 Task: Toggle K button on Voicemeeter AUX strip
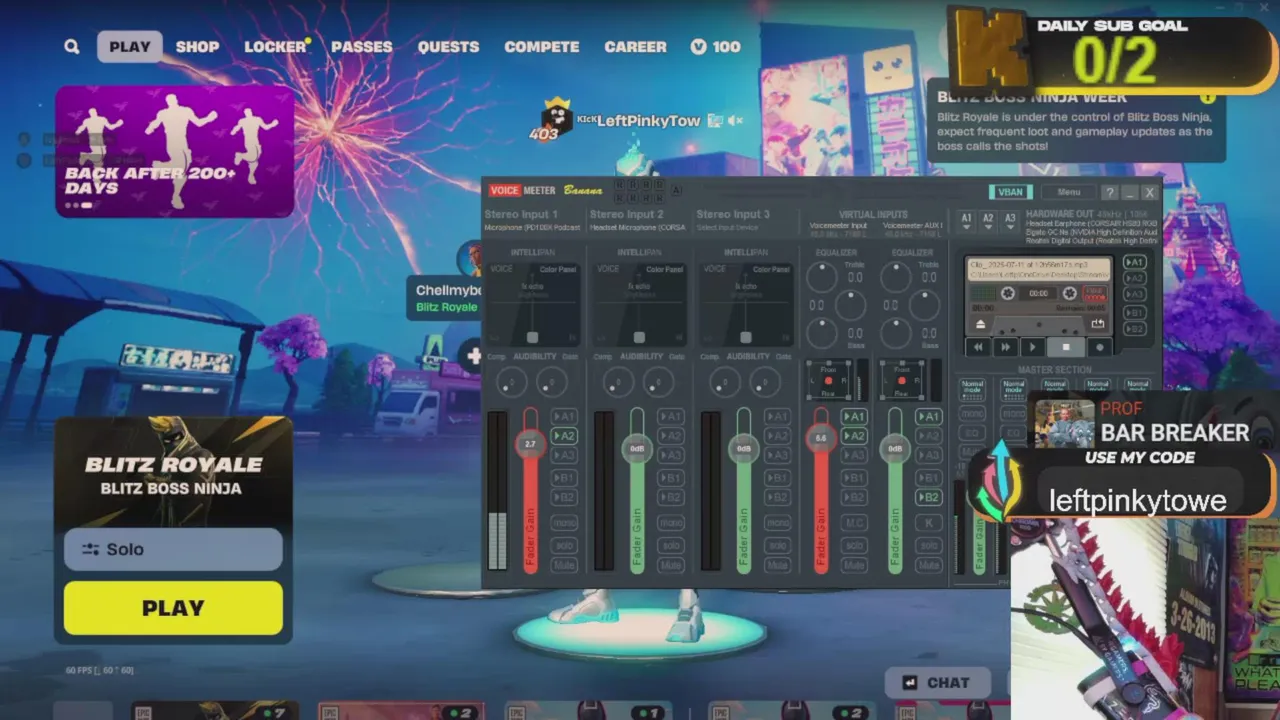click(929, 523)
